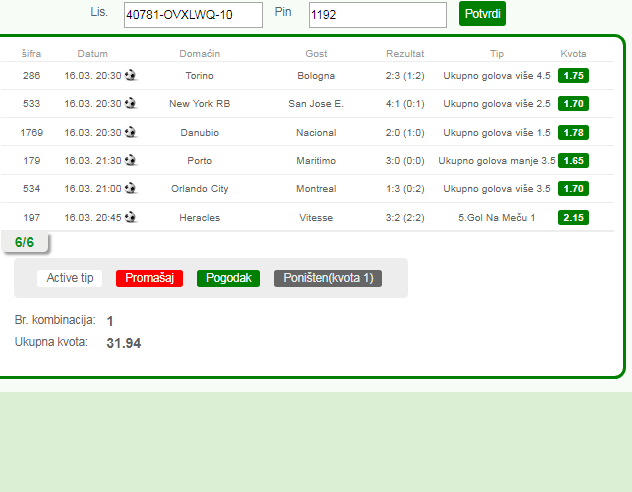Click result 4:1 (0:1)

[x=405, y=104]
